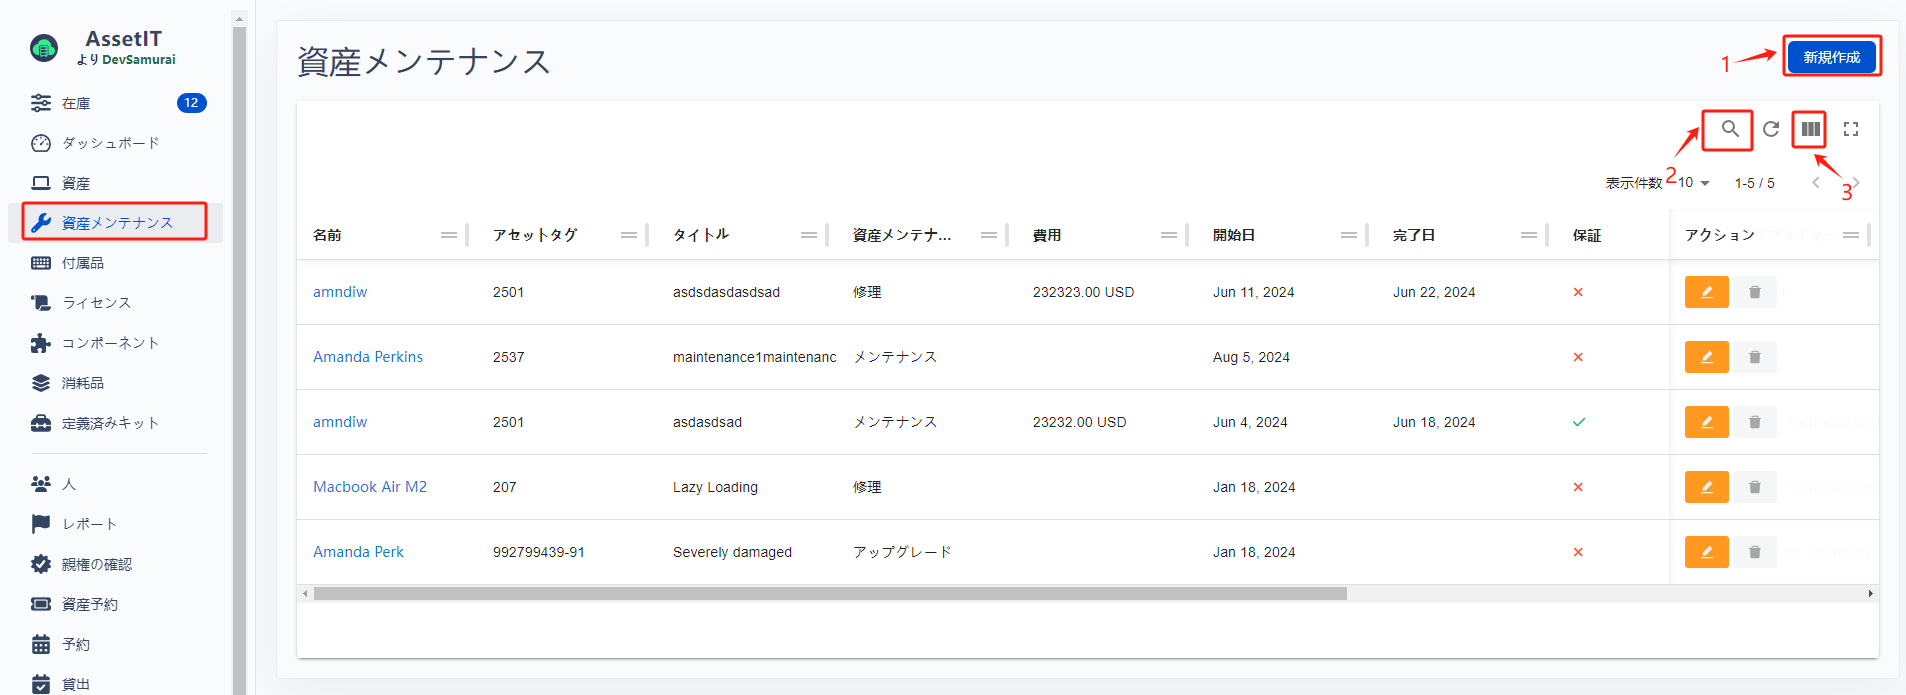Click the Amanda Perk asset link
This screenshot has height=695, width=1906.
[358, 552]
